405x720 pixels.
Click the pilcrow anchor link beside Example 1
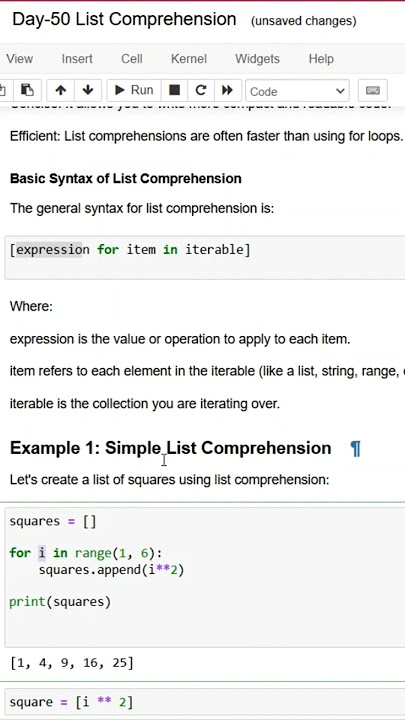(355, 448)
